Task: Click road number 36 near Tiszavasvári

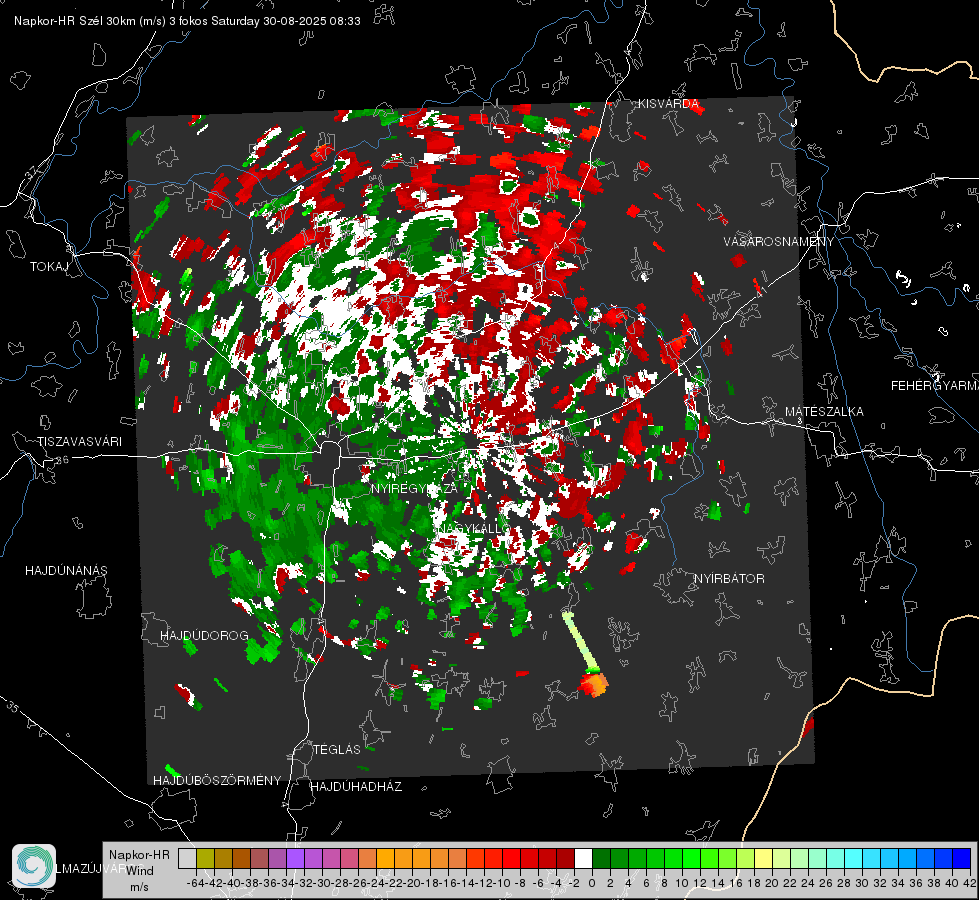Action: [62, 460]
